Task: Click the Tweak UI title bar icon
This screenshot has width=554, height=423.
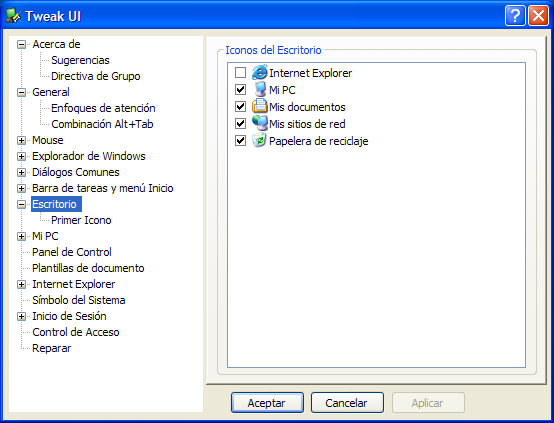Action: click(13, 16)
